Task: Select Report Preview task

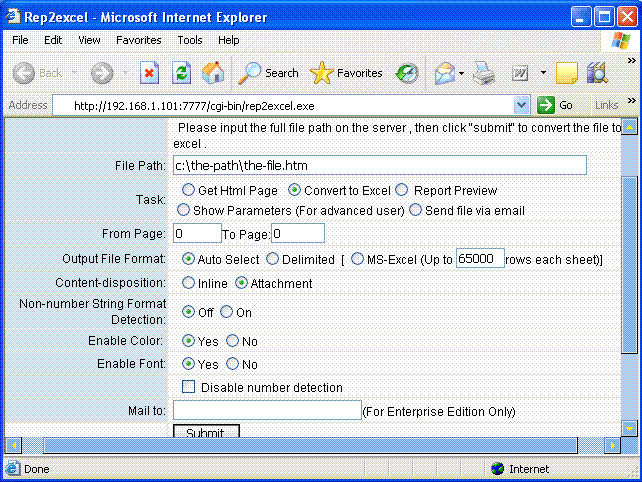Action: coord(402,190)
